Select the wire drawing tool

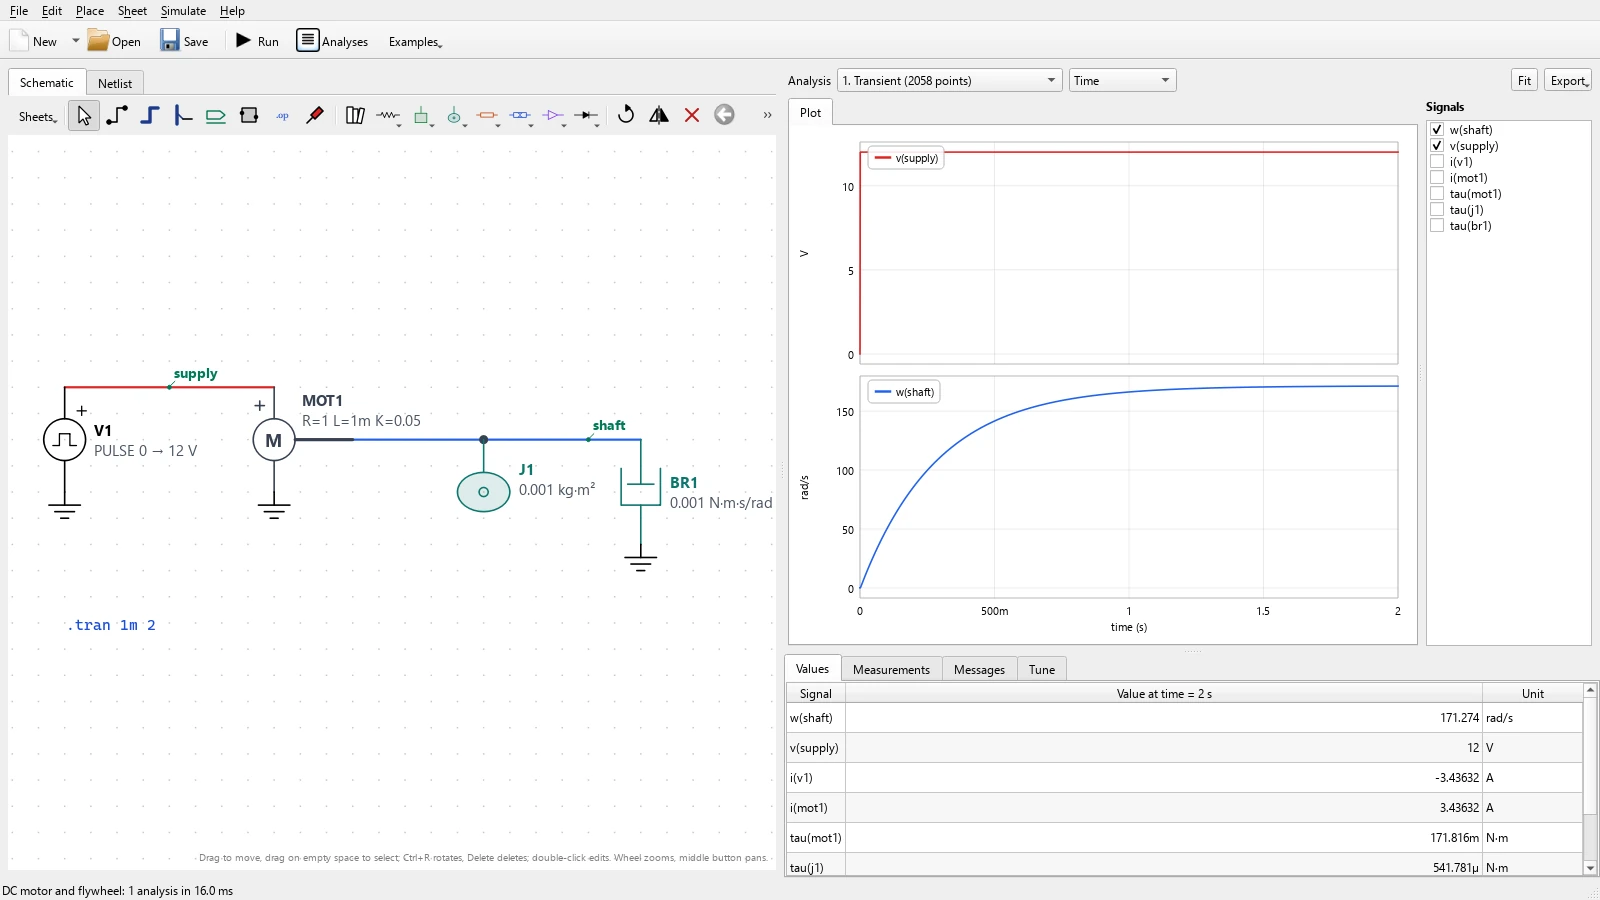117,116
